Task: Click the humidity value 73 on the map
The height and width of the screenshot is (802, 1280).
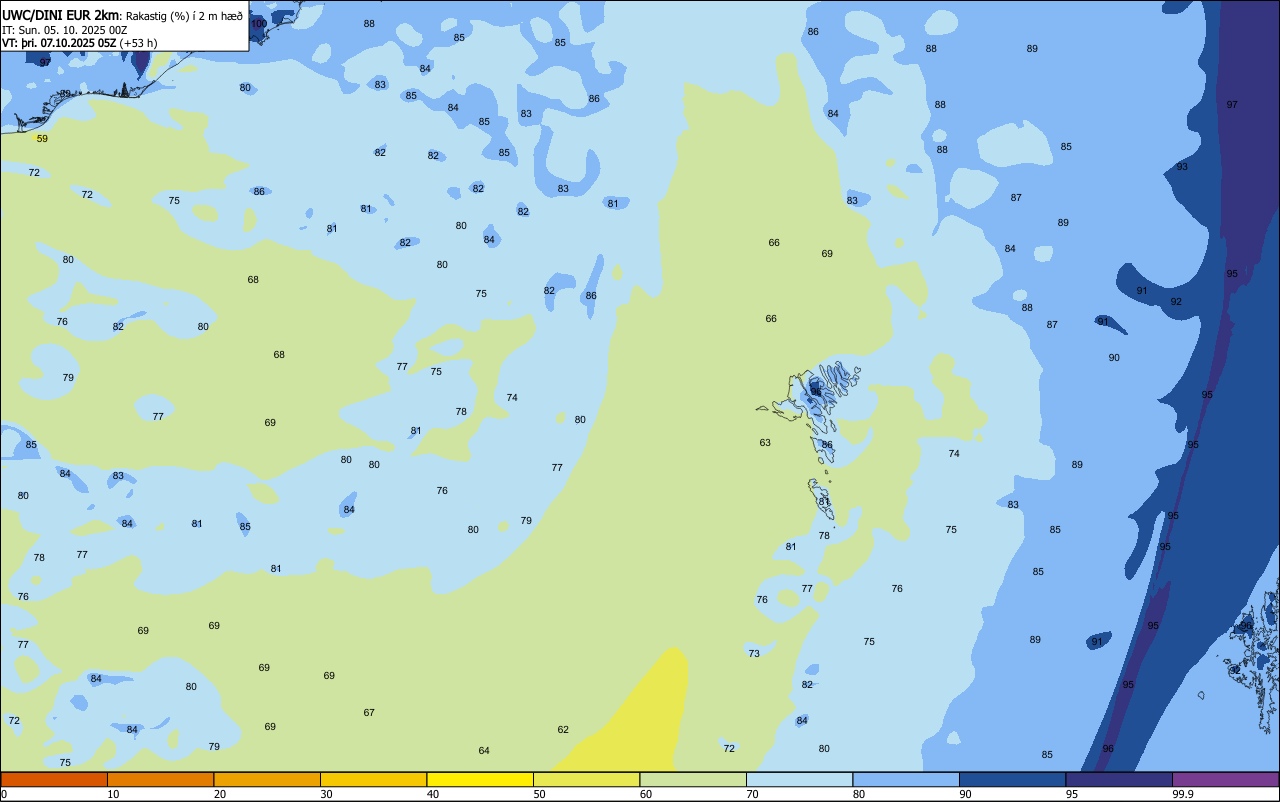Action: tap(754, 654)
